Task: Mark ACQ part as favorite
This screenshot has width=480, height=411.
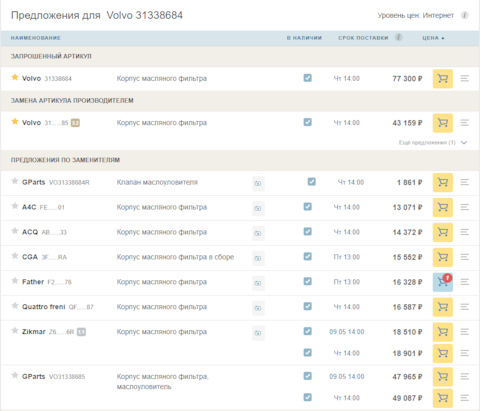Action: tap(15, 231)
